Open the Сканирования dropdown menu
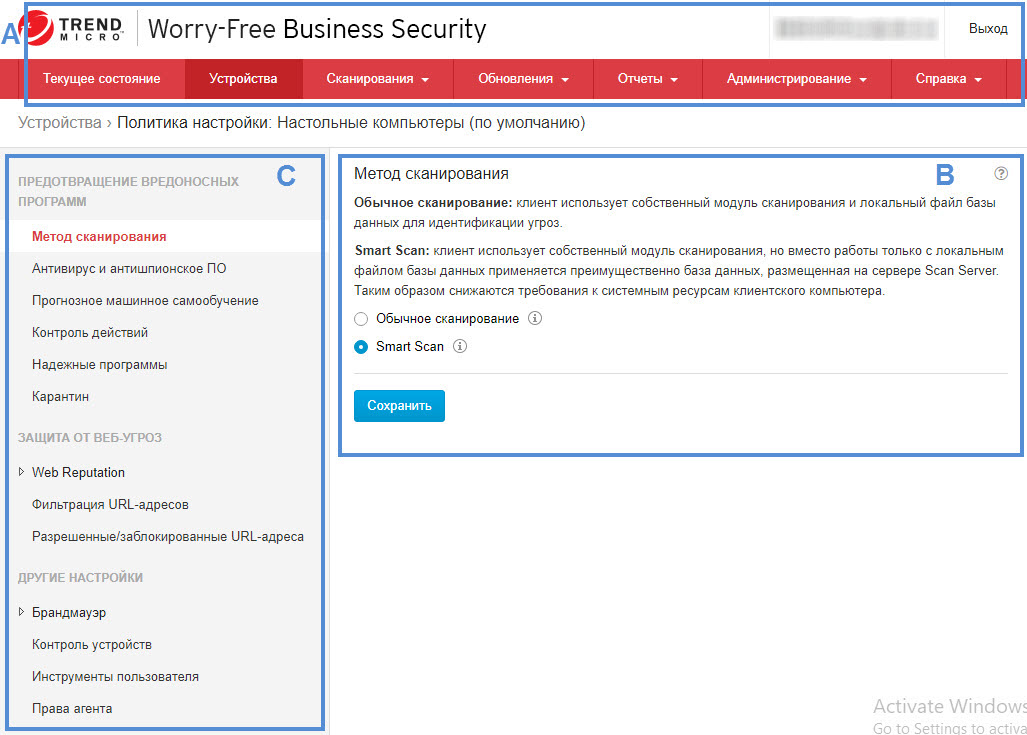Image resolution: width=1027 pixels, height=735 pixels. pos(377,79)
